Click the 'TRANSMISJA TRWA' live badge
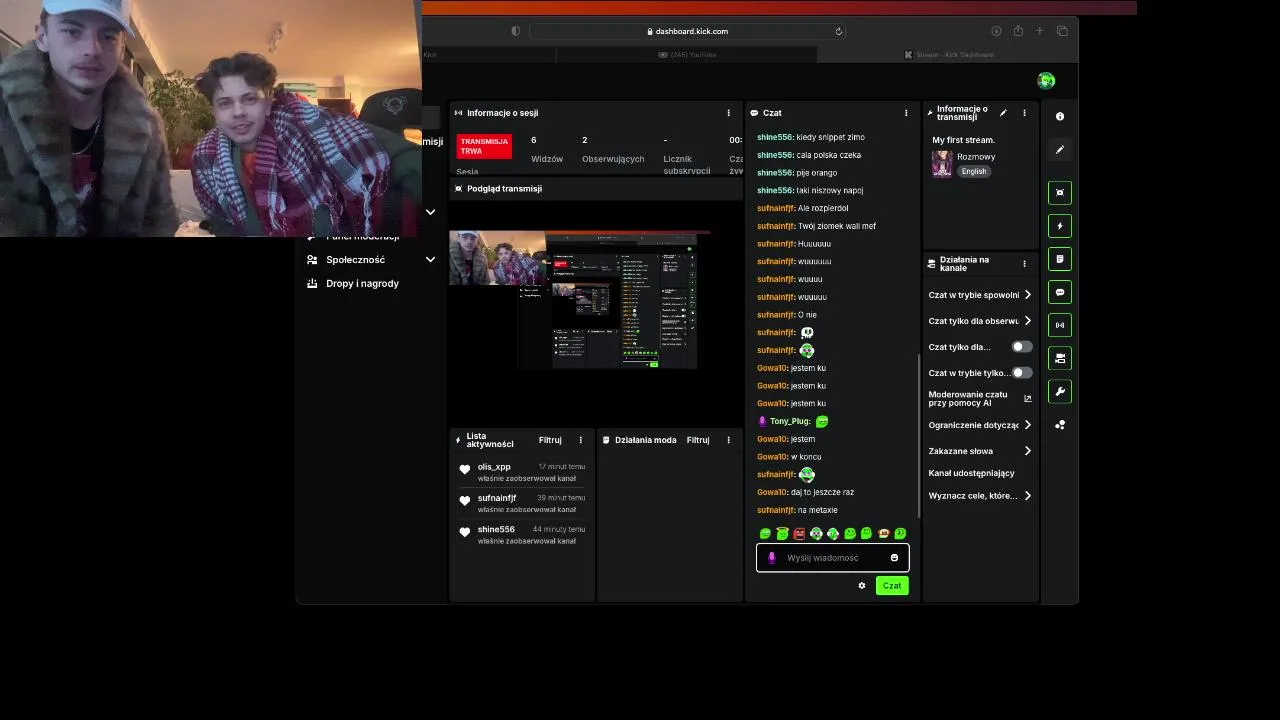The image size is (1280, 720). pos(484,146)
